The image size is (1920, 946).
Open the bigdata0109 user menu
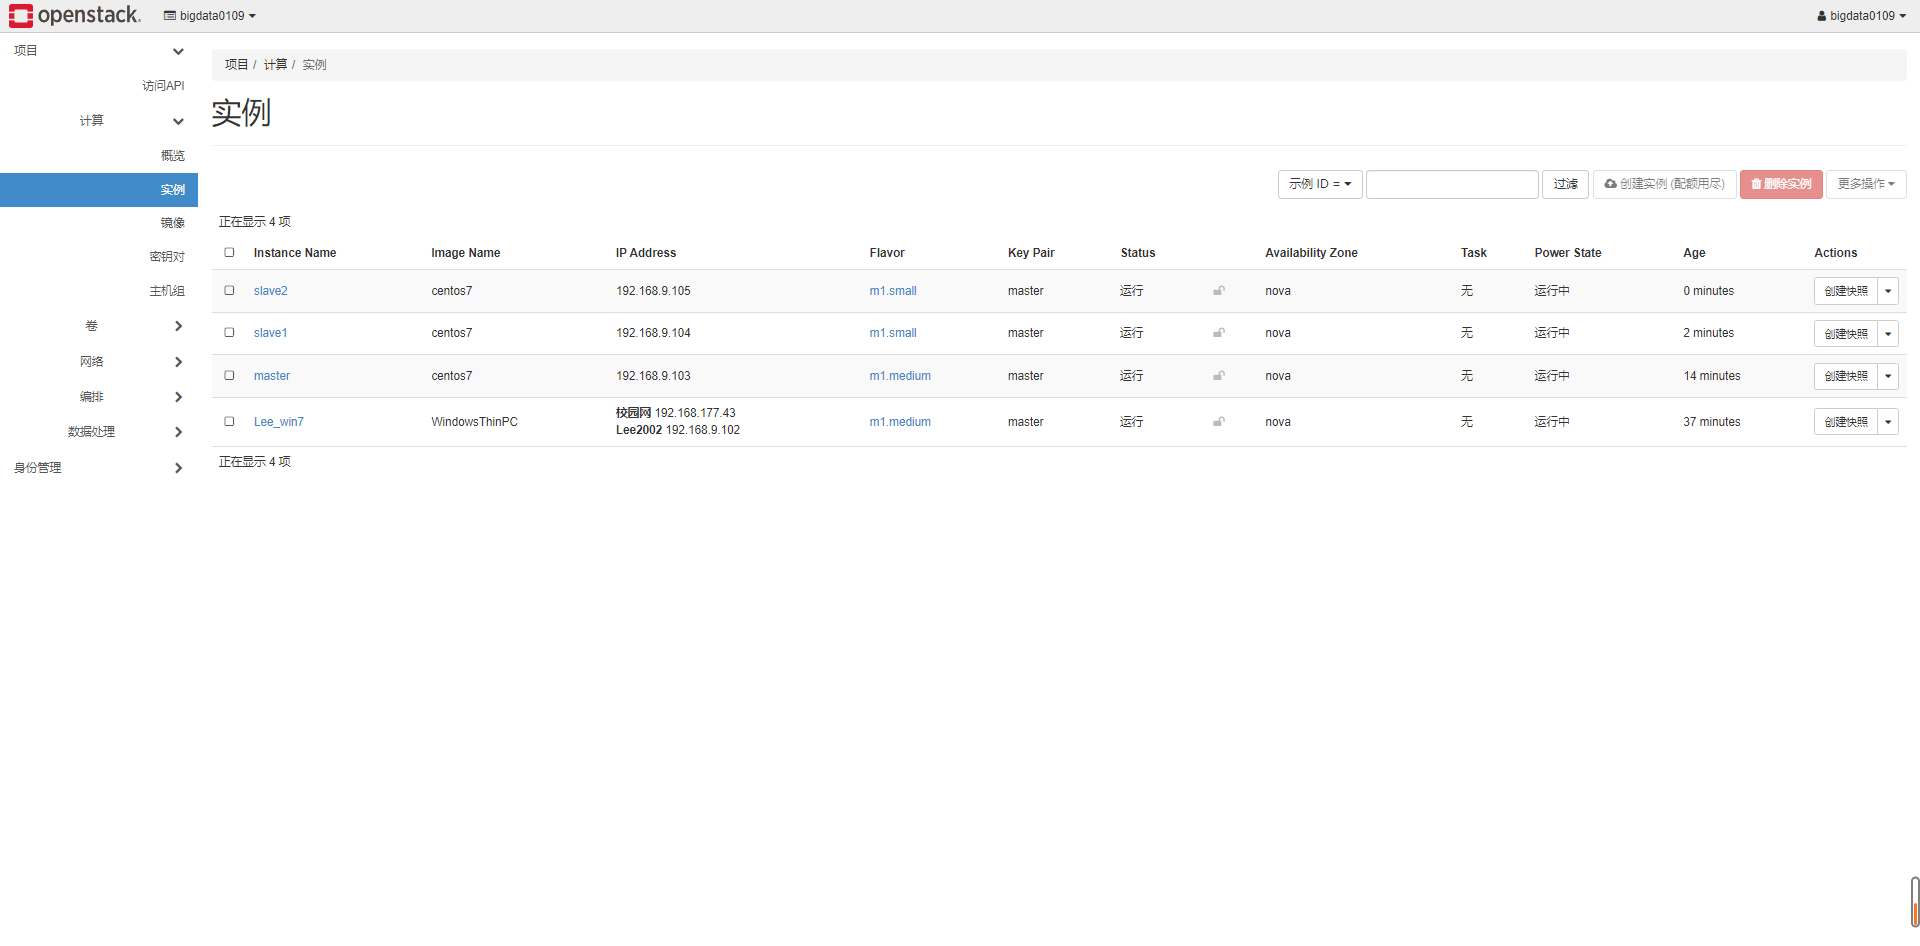[1862, 16]
